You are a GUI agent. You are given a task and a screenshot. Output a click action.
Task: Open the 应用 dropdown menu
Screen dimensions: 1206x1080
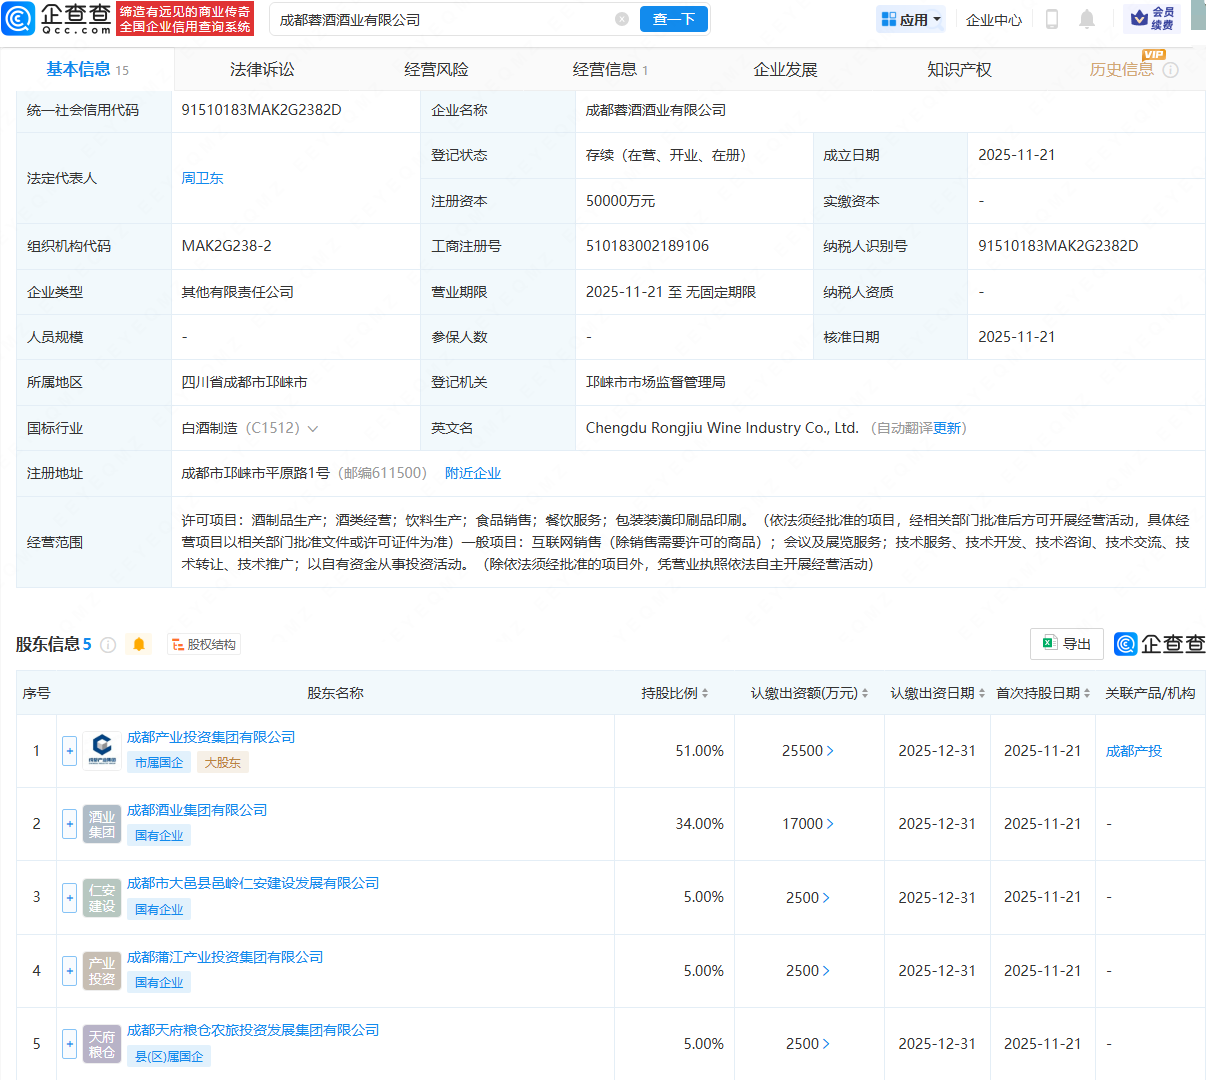[x=910, y=18]
